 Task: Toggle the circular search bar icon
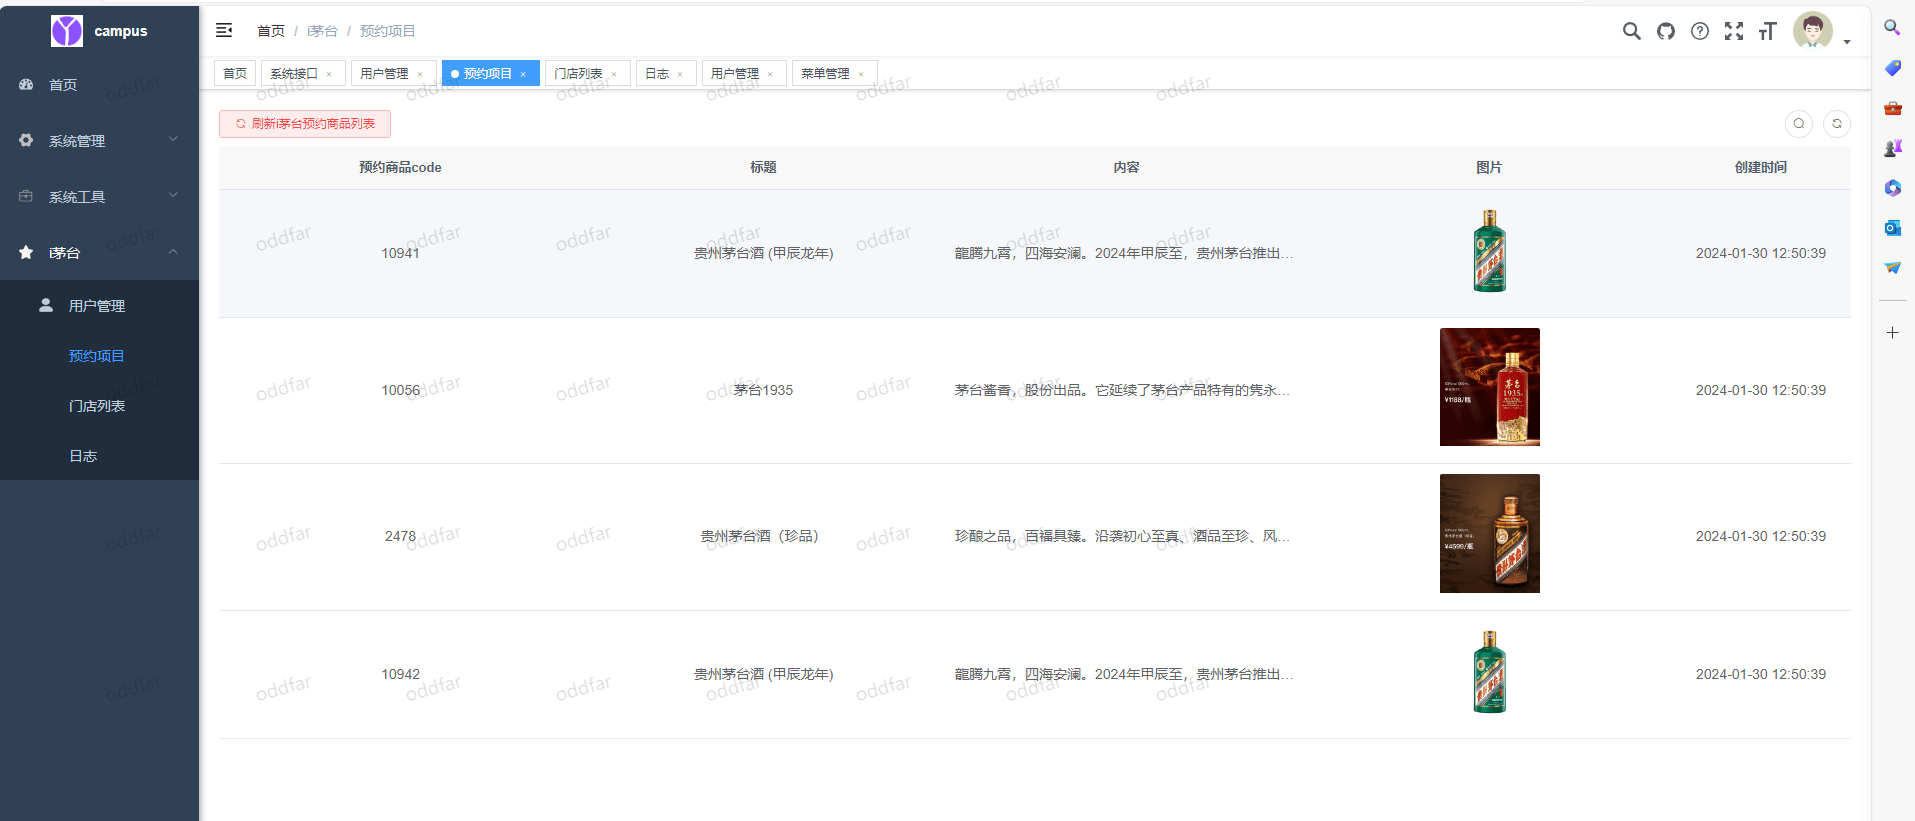click(x=1798, y=124)
